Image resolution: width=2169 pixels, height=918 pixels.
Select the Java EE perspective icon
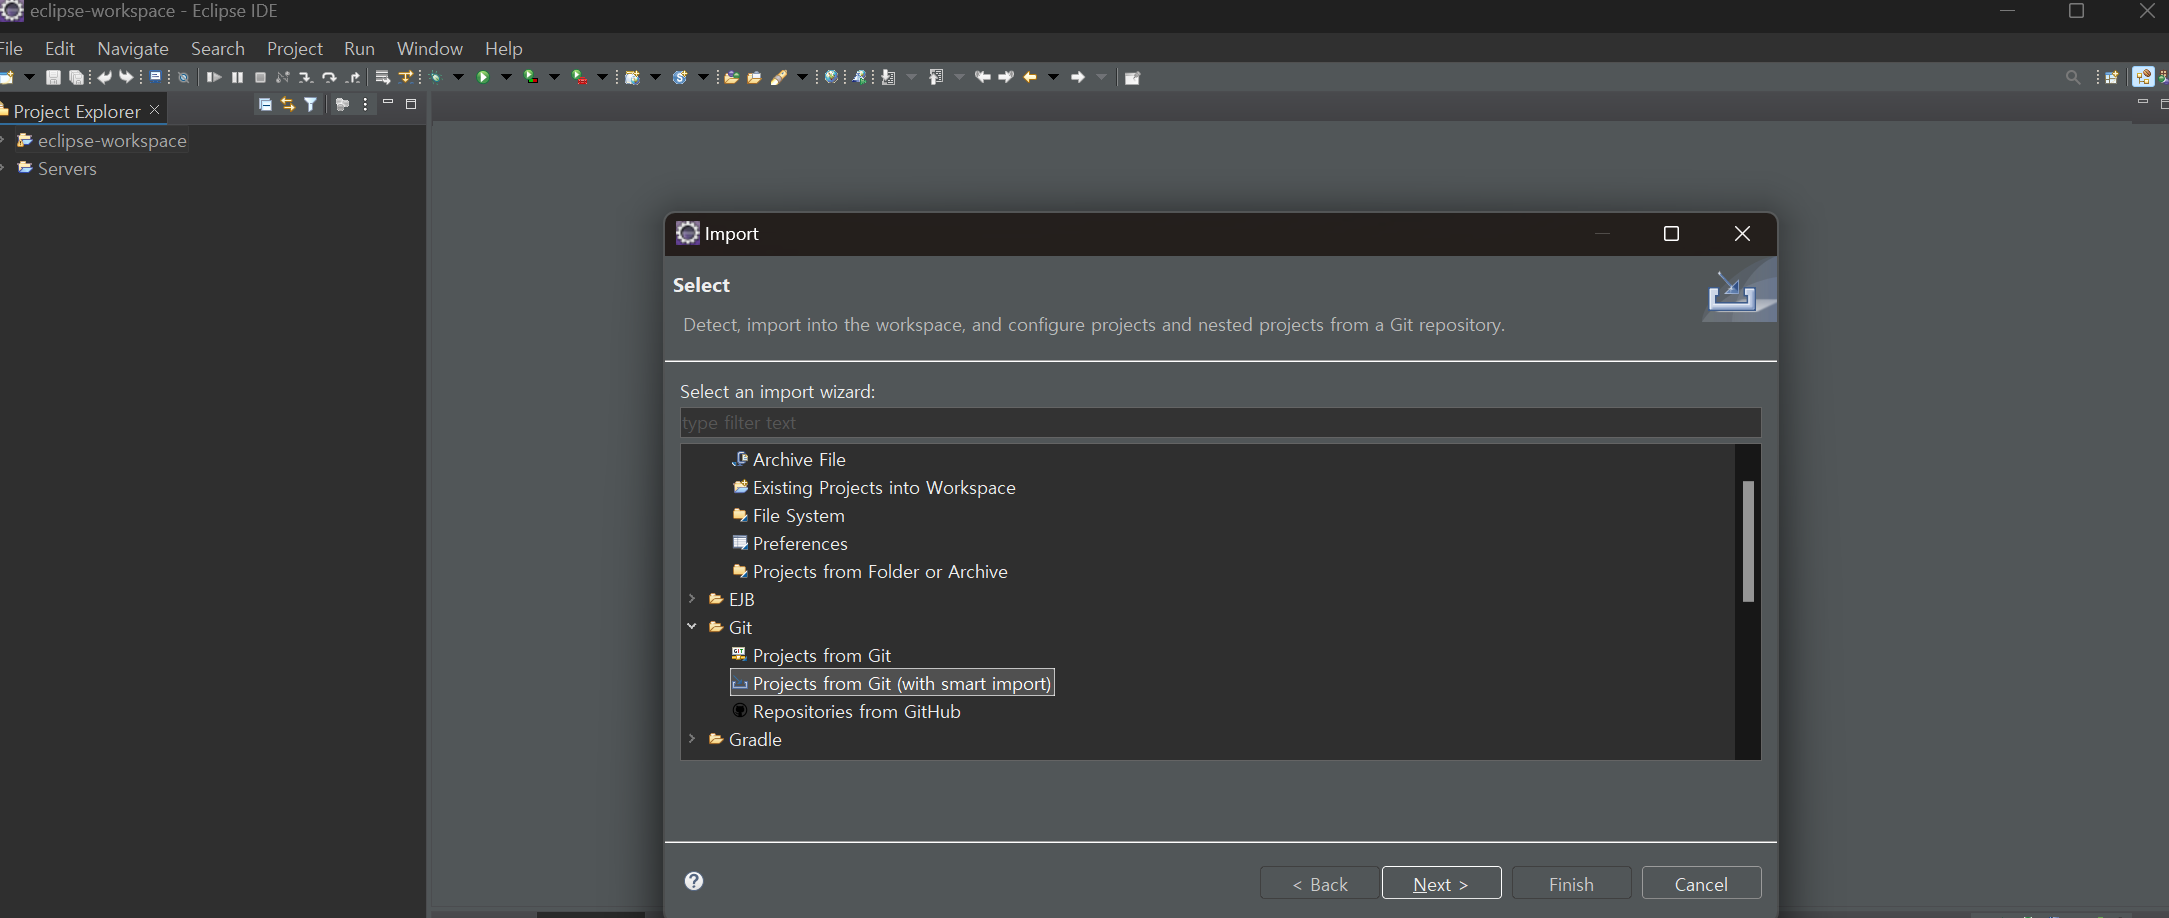pos(2143,77)
